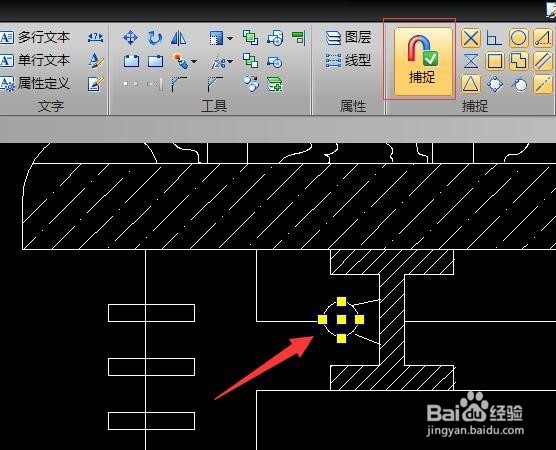The width and height of the screenshot is (556, 450).
Task: Click the trim scissors icon
Action: [218, 63]
